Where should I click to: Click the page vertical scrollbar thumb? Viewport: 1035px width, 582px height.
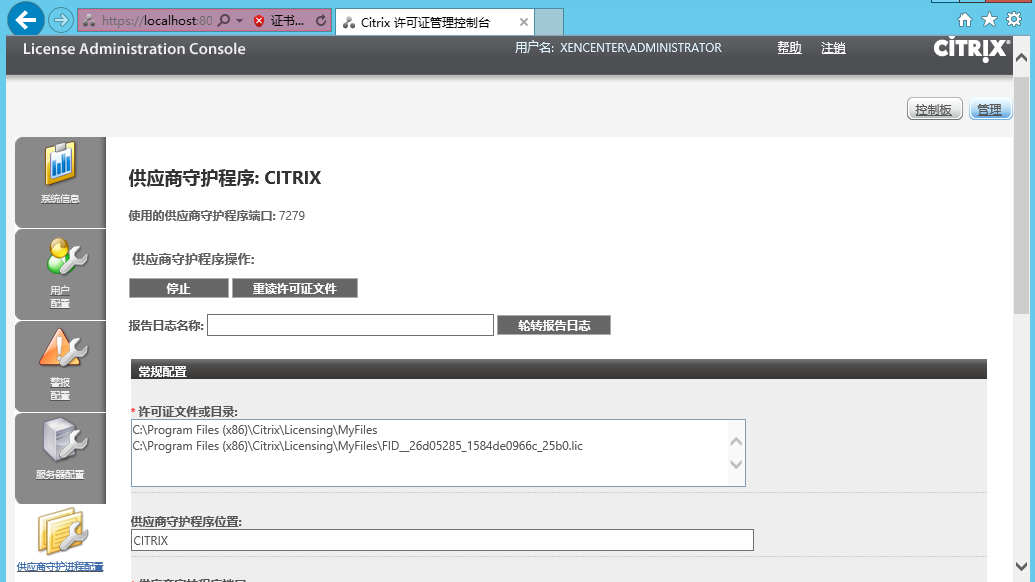tap(1022, 196)
